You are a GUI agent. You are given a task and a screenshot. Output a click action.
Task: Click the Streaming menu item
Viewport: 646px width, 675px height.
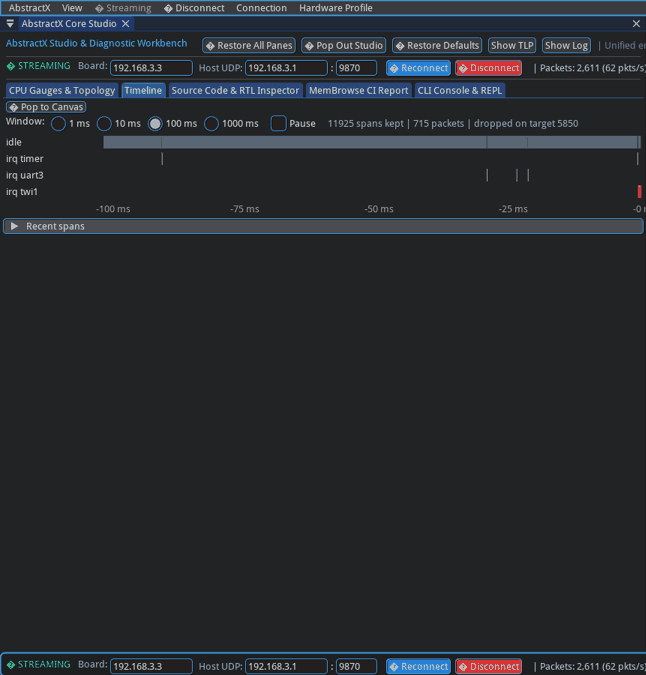pyautogui.click(x=123, y=8)
